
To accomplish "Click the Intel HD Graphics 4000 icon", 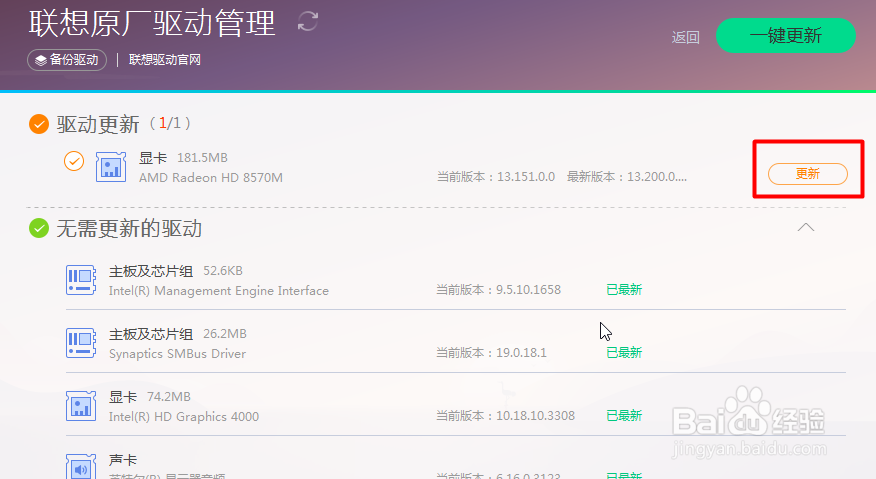I will click(81, 406).
